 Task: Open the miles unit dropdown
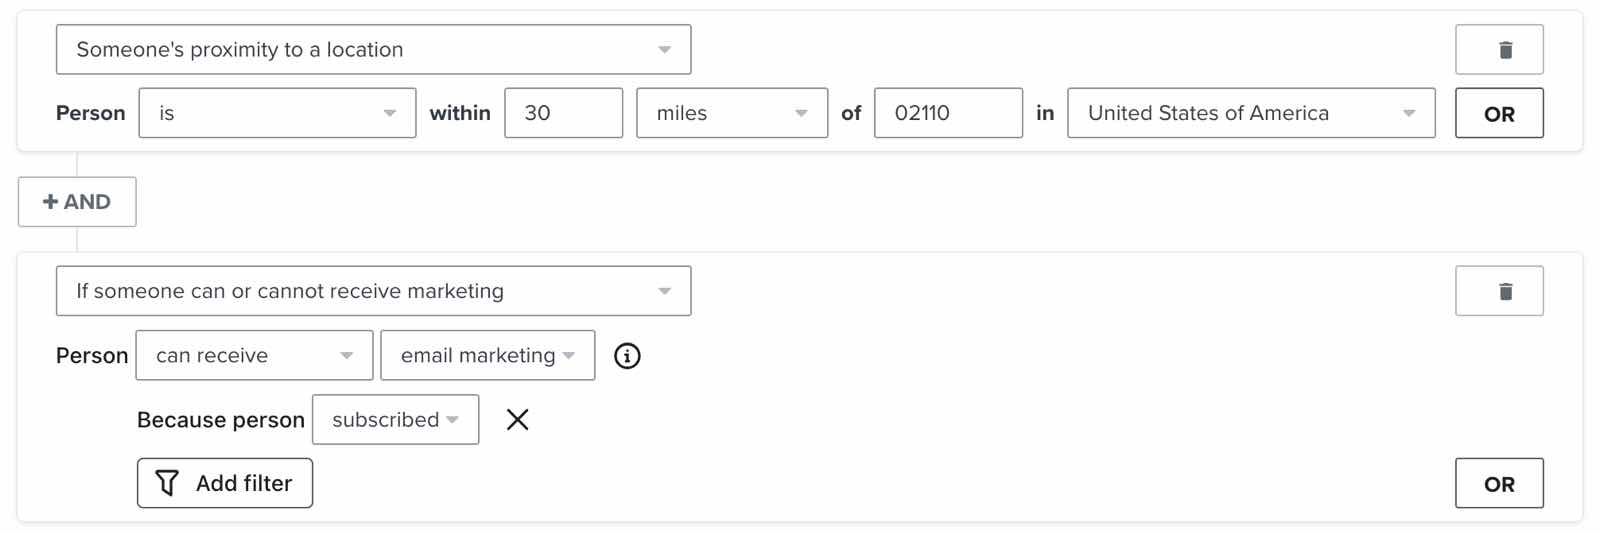731,113
